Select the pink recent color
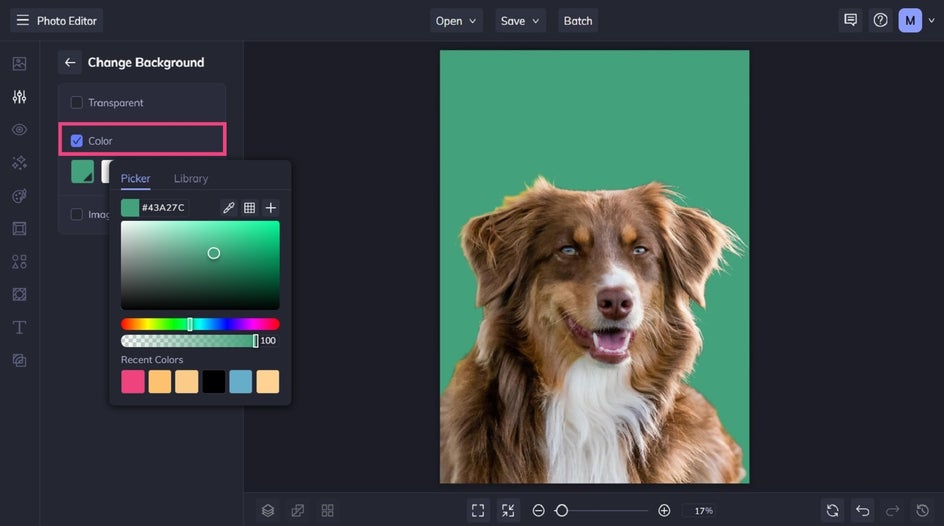Image resolution: width=944 pixels, height=526 pixels. pyautogui.click(x=133, y=382)
